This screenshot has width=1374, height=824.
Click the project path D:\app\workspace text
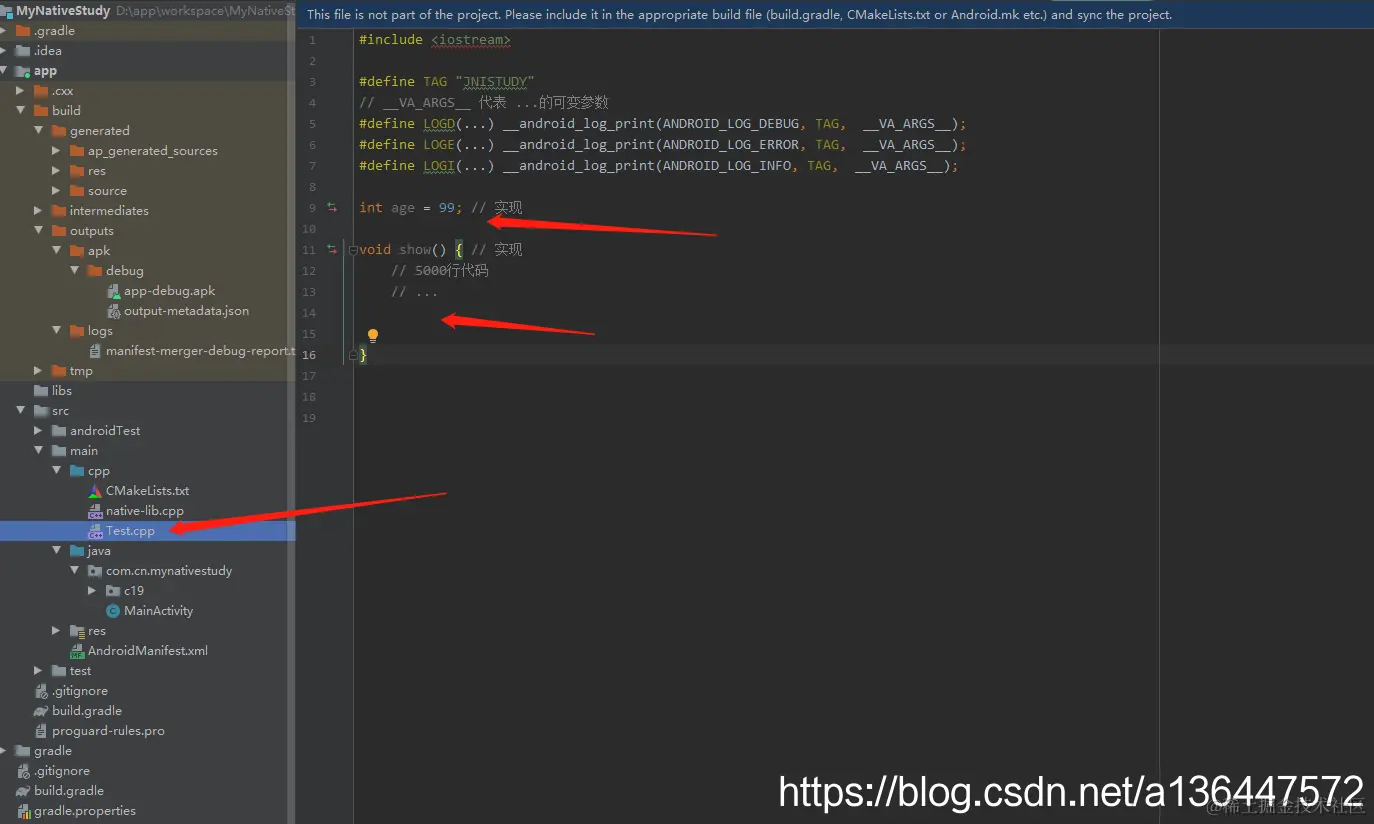coord(205,11)
